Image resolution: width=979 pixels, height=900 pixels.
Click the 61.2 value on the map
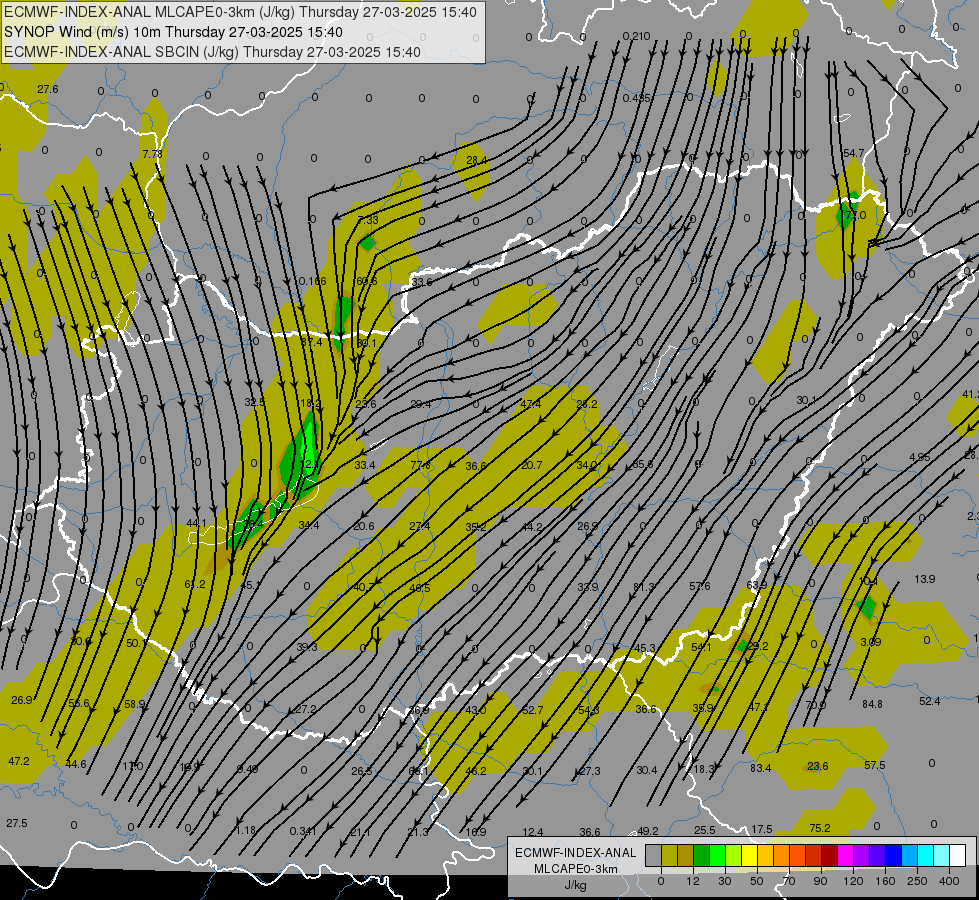click(195, 585)
